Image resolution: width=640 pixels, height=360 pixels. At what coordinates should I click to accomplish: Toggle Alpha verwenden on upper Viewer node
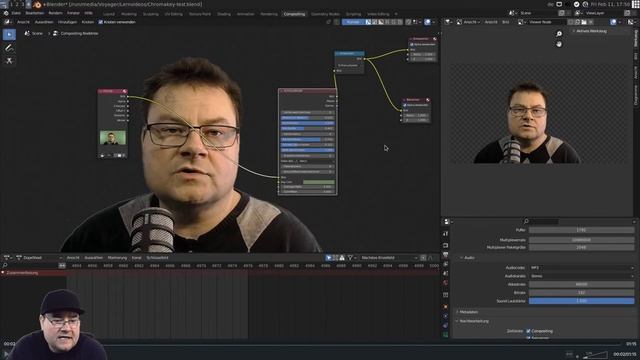coord(412,44)
